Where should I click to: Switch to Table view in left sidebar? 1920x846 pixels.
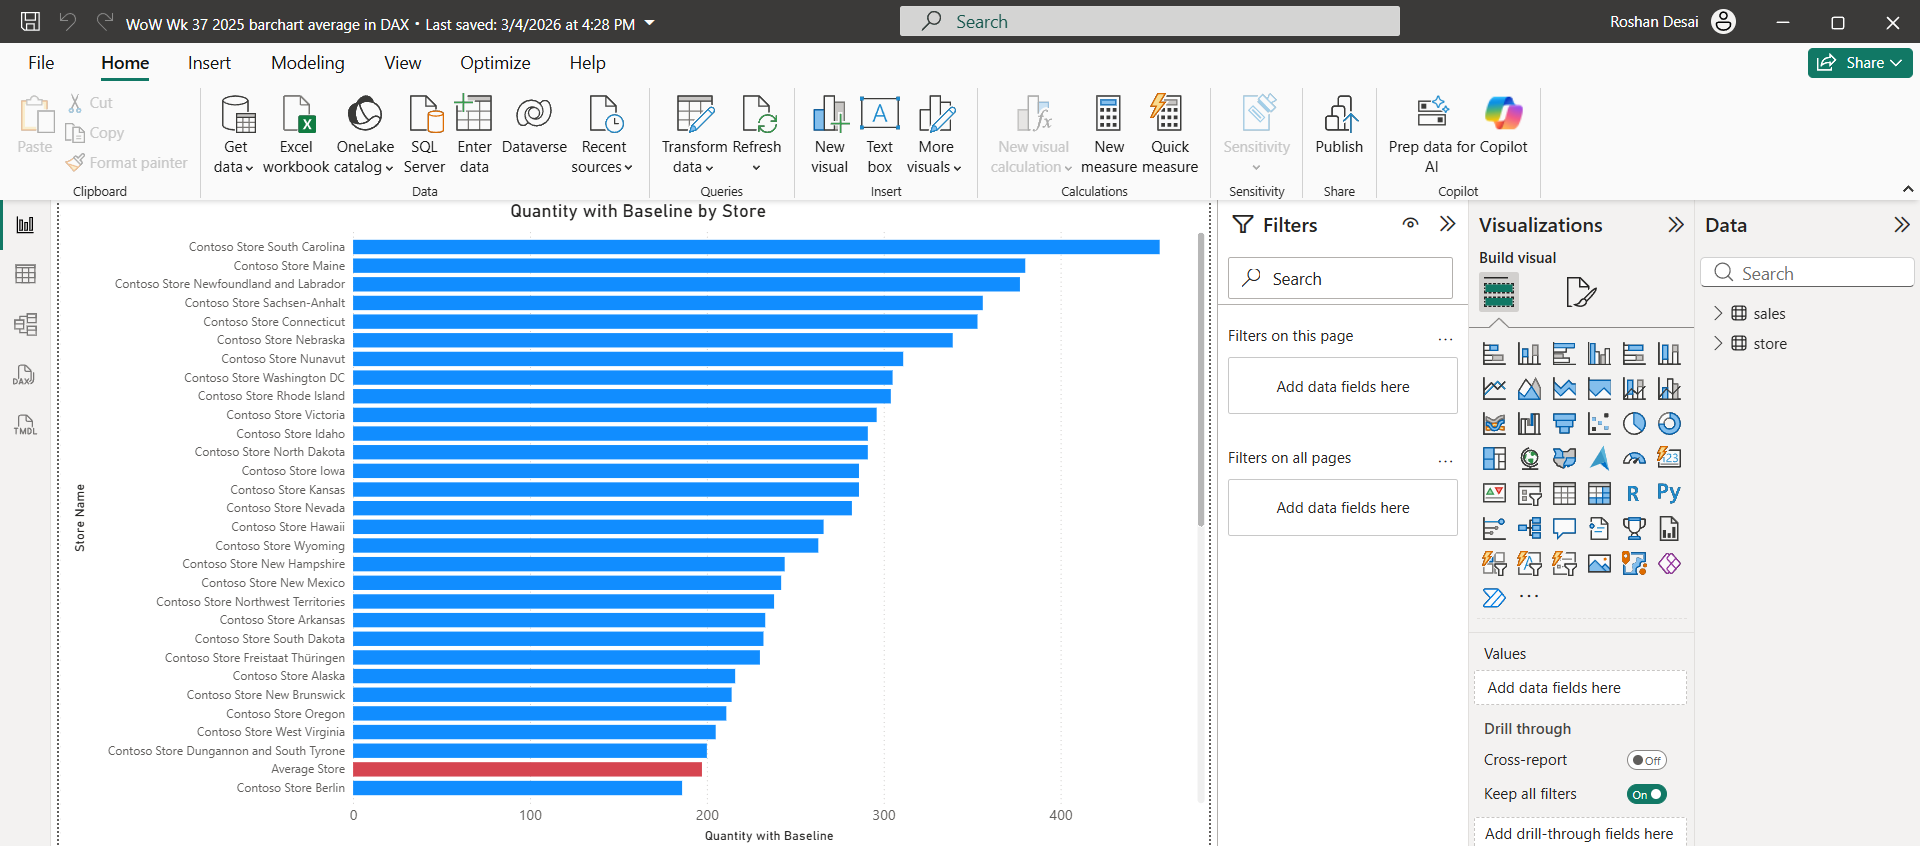25,274
